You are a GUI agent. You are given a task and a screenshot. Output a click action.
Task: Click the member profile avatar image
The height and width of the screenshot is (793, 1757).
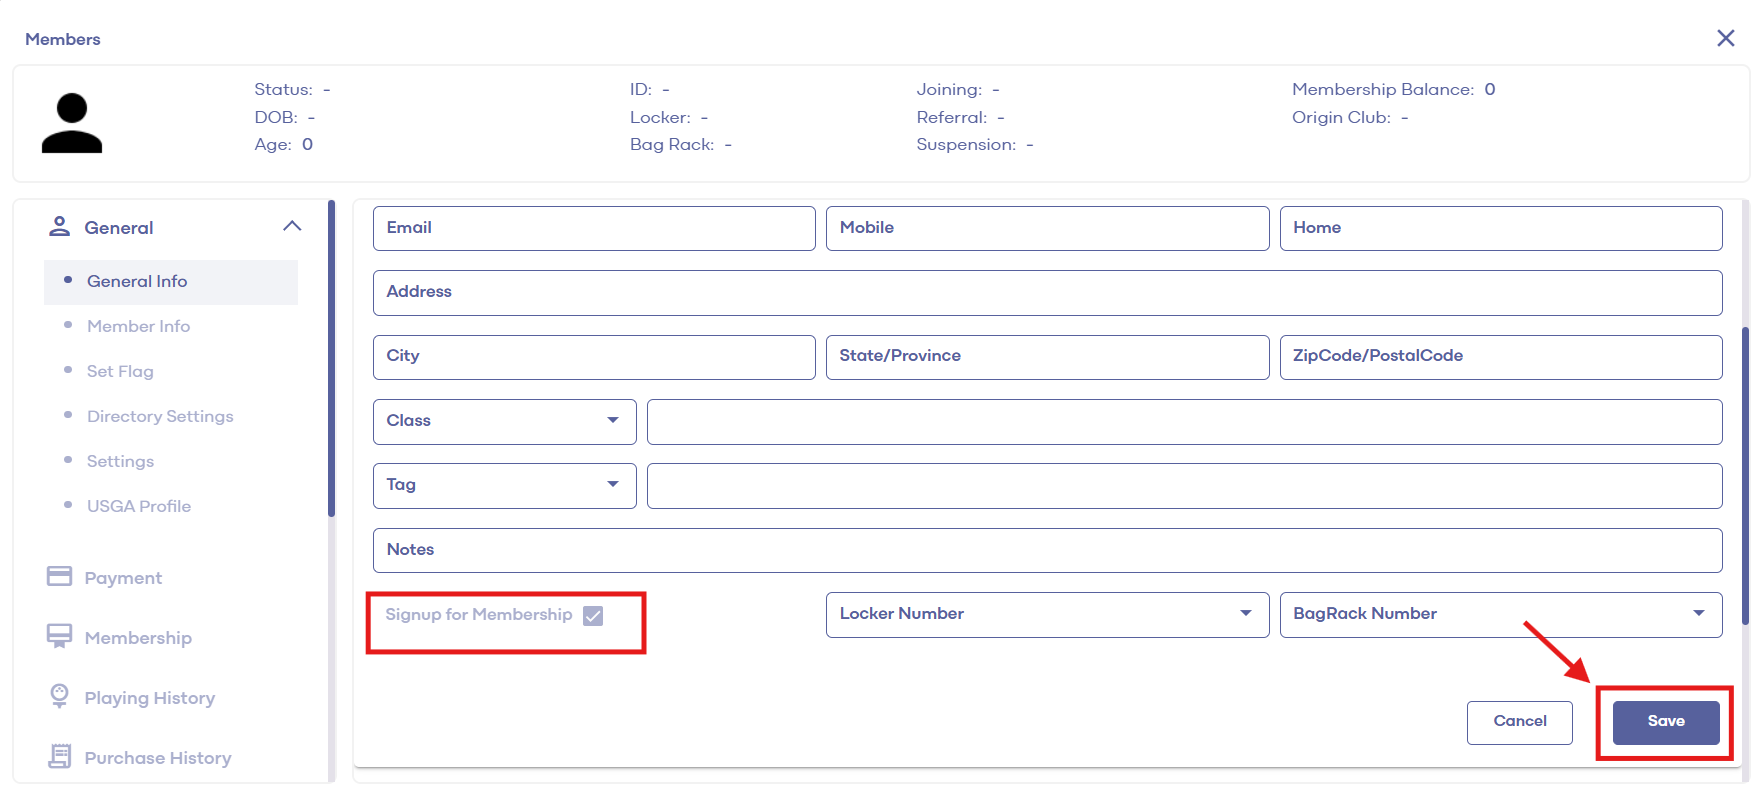pyautogui.click(x=72, y=123)
